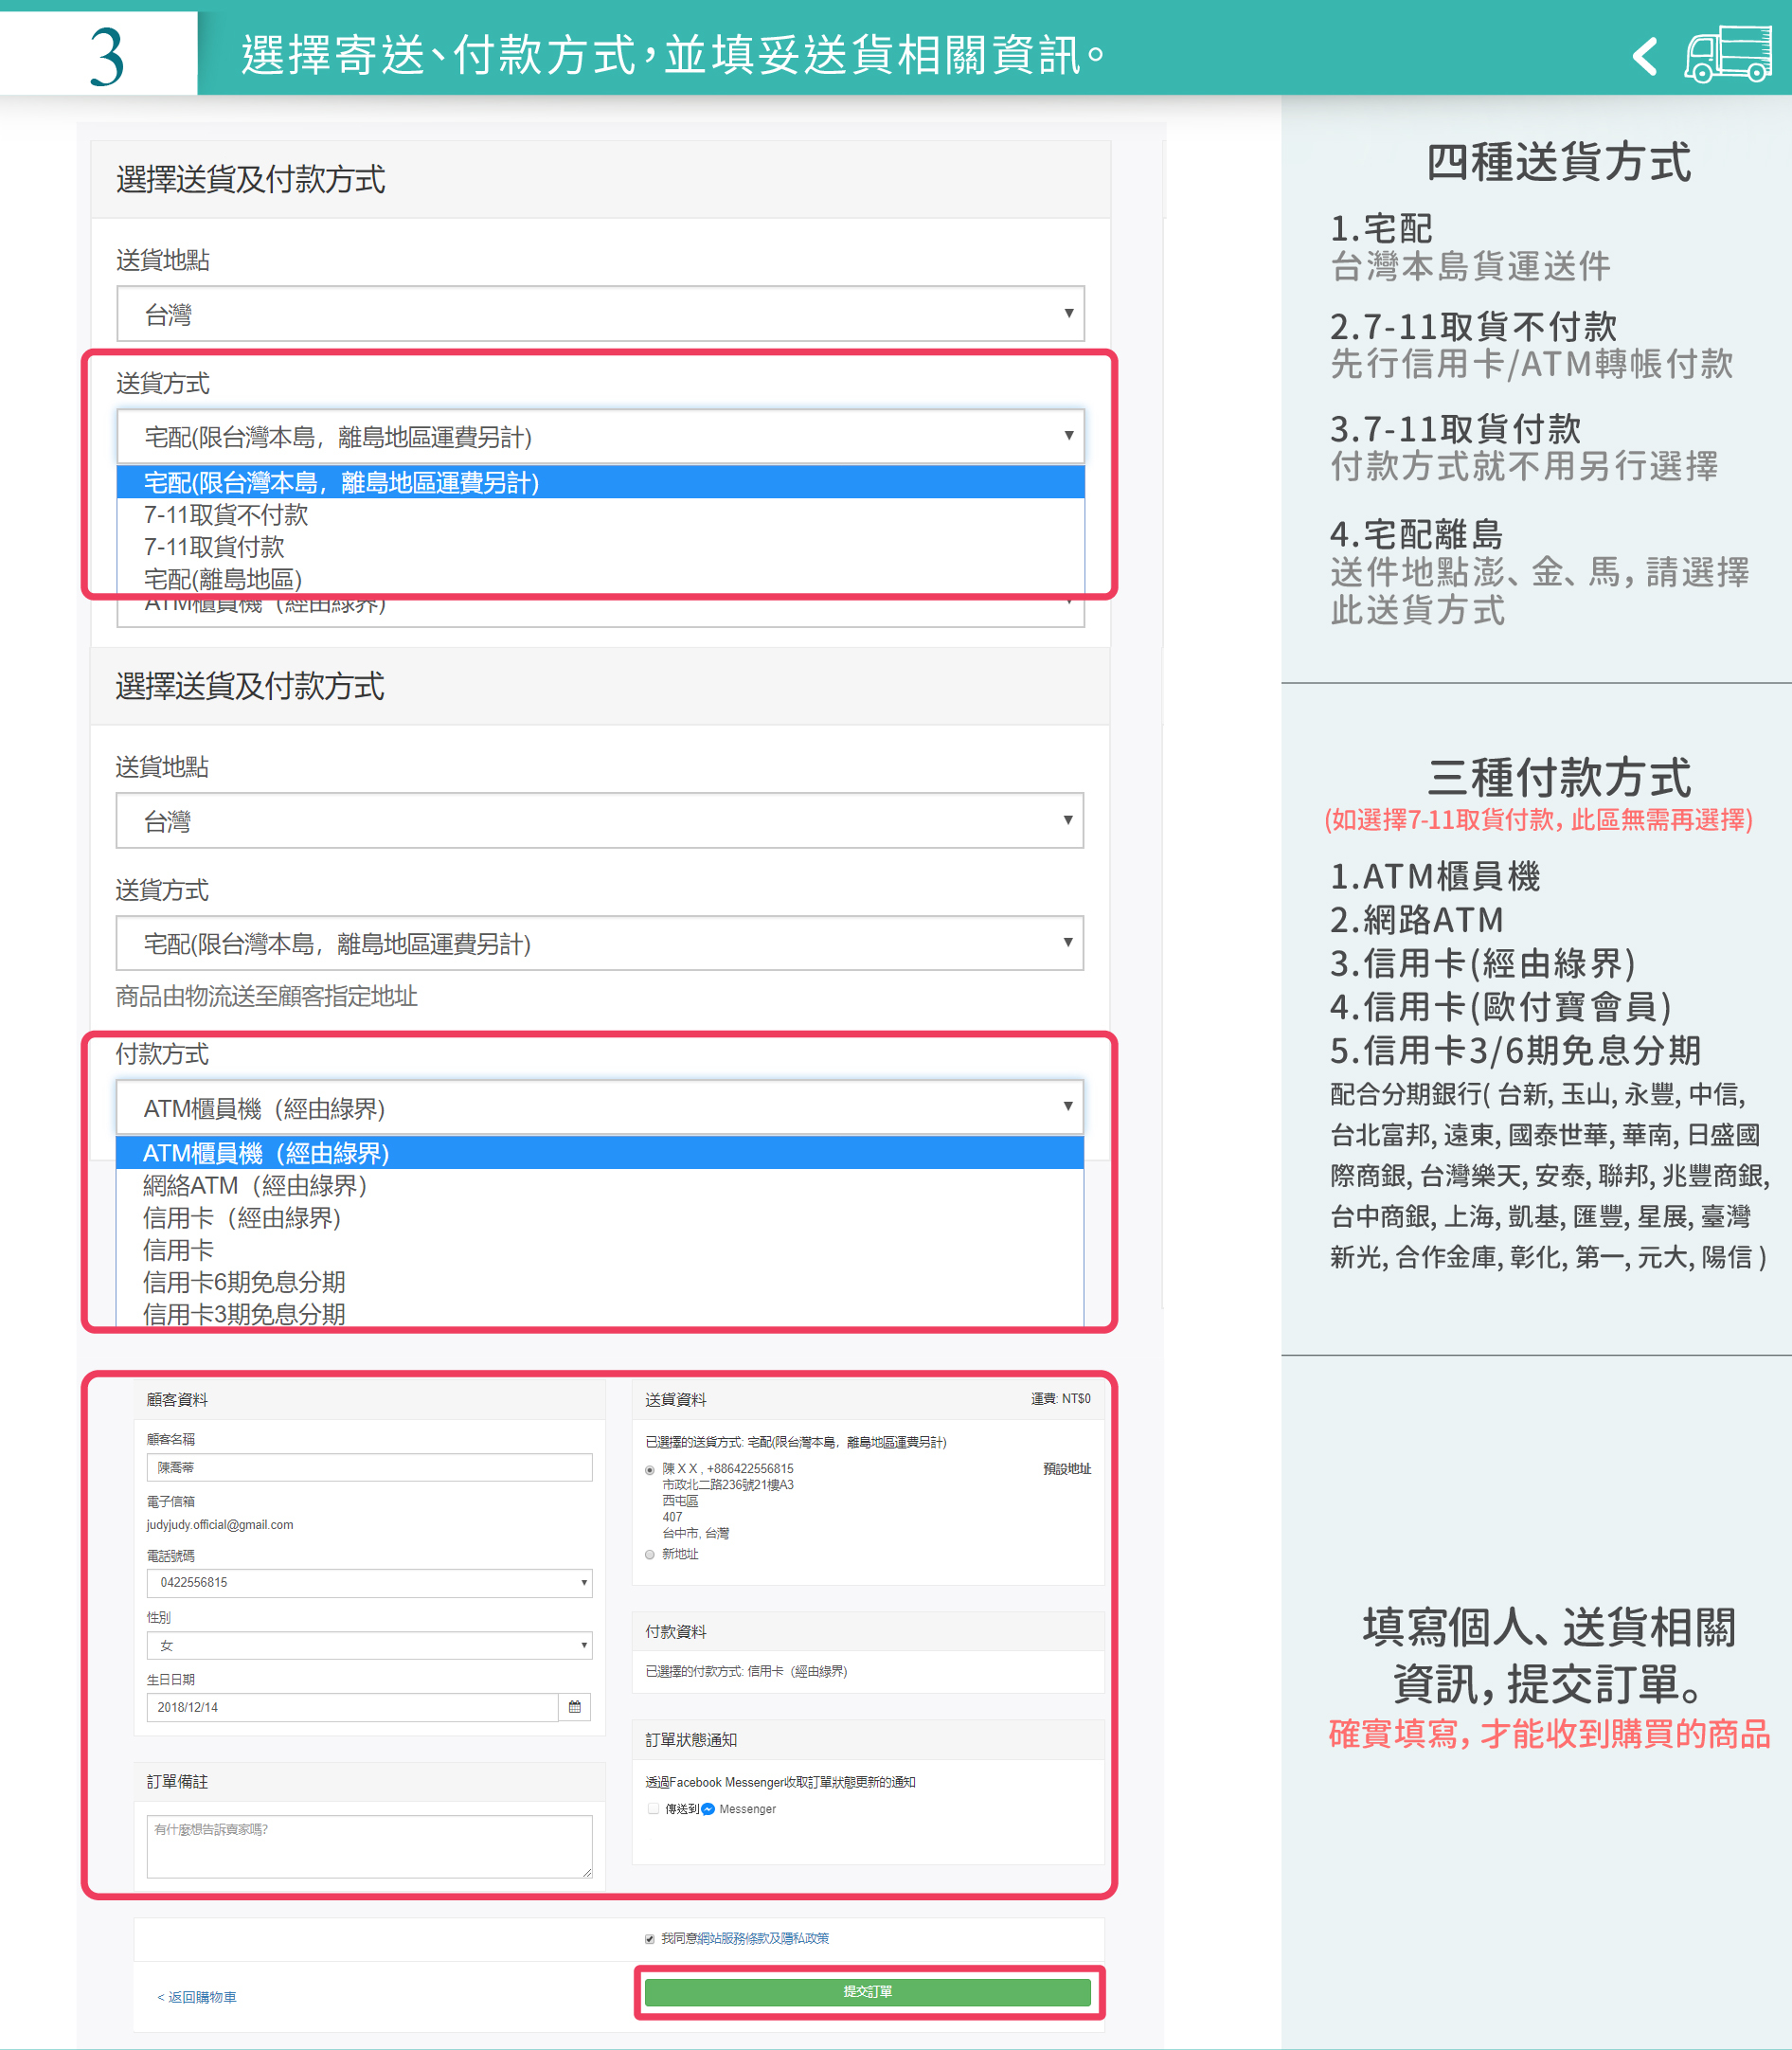This screenshot has height=2050, width=1792.
Task: Click the text 已選擇的付款方式: 信用卡（經由綠界）
Action: coord(746,1671)
